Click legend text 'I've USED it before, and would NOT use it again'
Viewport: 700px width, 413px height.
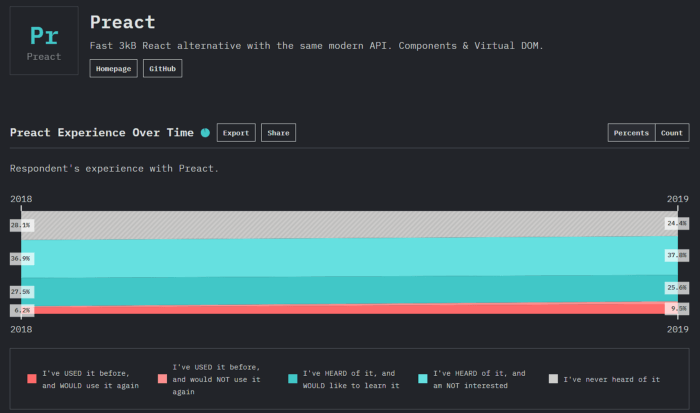(217, 379)
